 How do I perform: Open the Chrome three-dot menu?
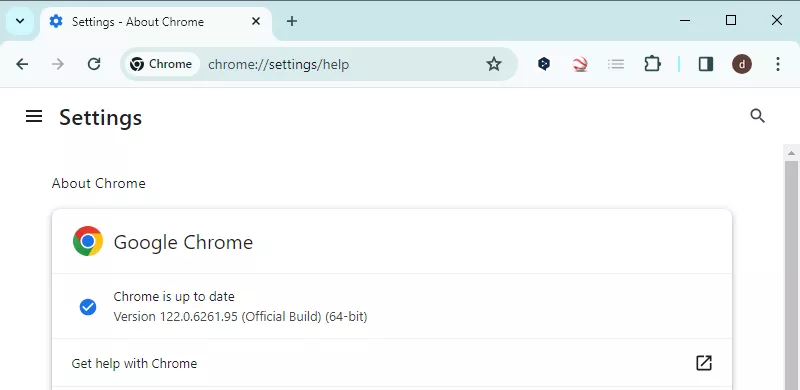[778, 64]
